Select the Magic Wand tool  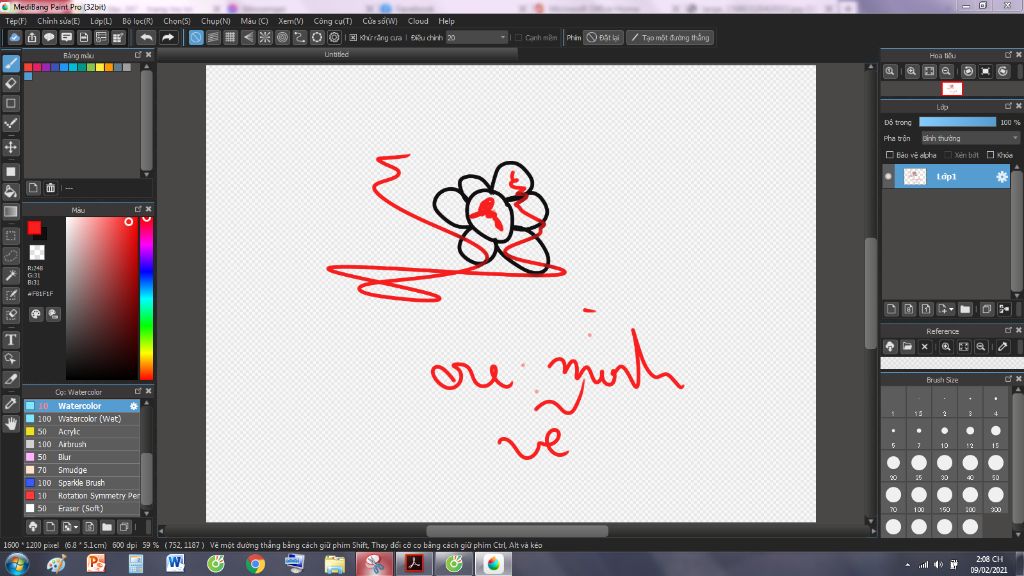(x=11, y=276)
